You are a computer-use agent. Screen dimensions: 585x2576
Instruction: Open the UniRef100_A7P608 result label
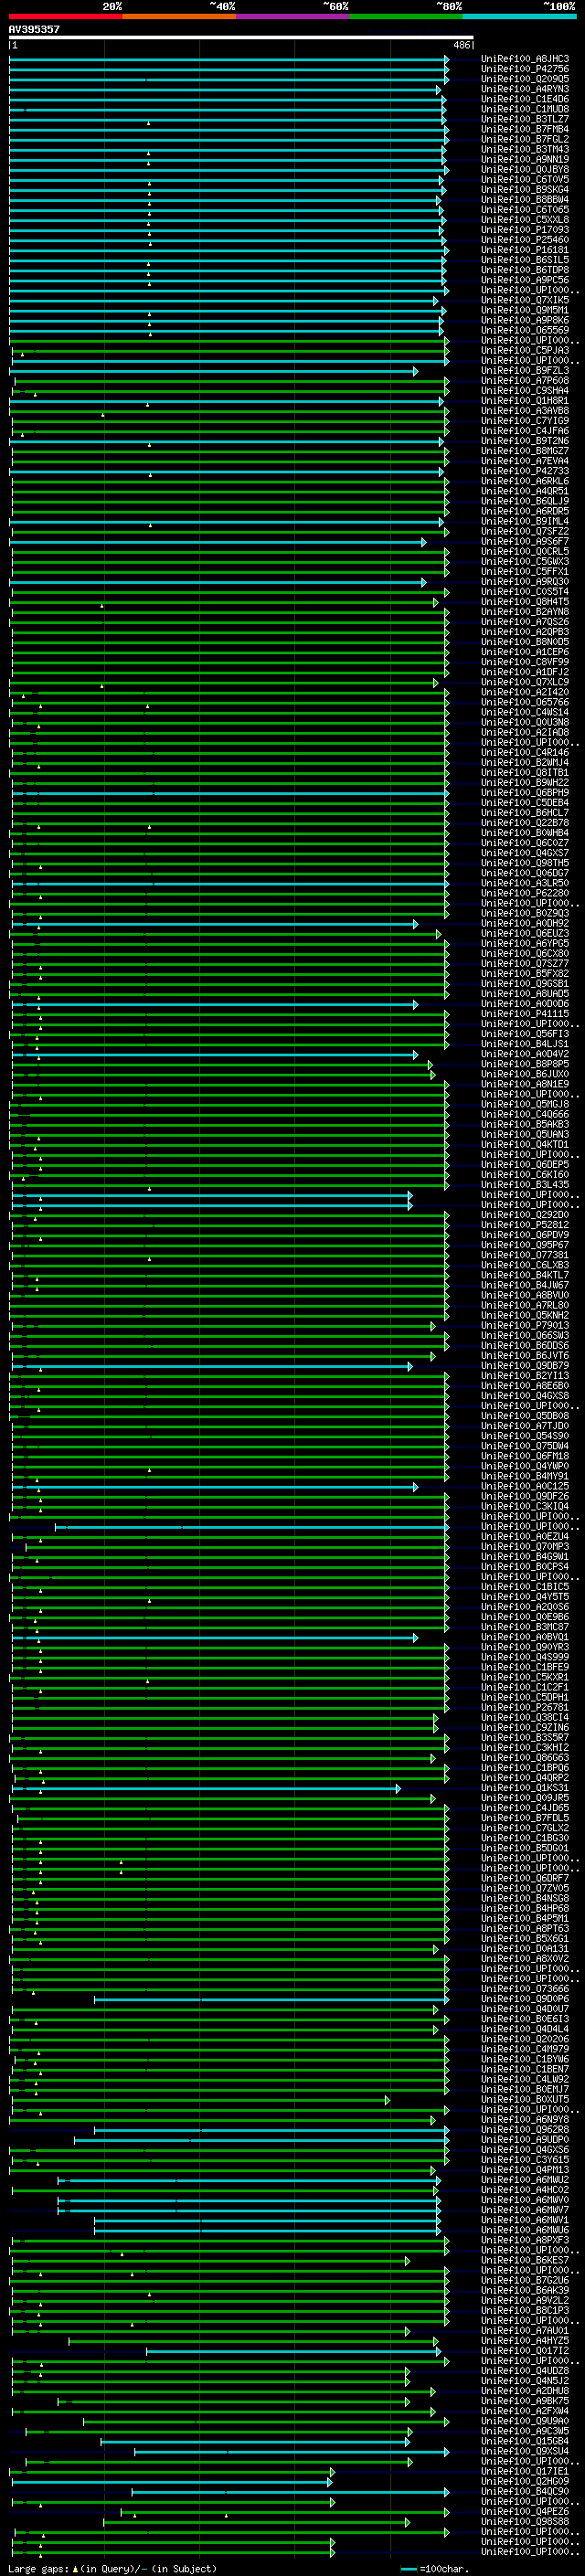[524, 381]
